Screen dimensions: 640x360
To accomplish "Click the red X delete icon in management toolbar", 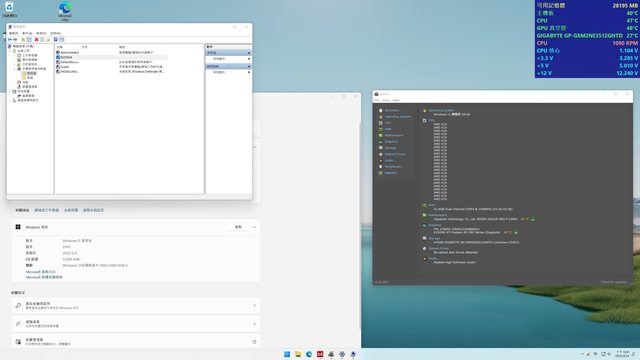I will click(36, 40).
